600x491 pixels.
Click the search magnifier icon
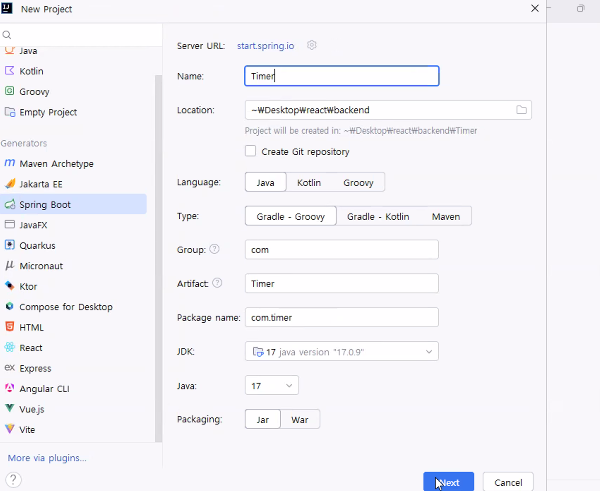tap(7, 35)
